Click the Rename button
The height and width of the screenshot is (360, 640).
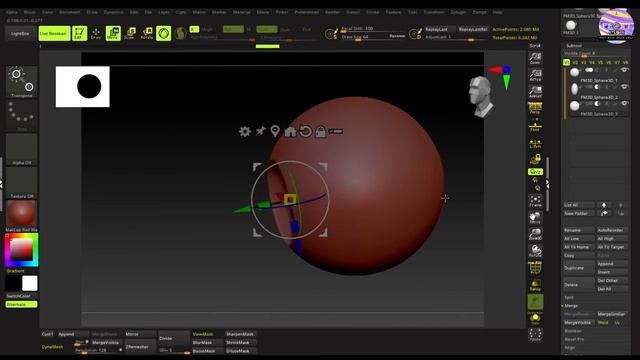point(578,230)
